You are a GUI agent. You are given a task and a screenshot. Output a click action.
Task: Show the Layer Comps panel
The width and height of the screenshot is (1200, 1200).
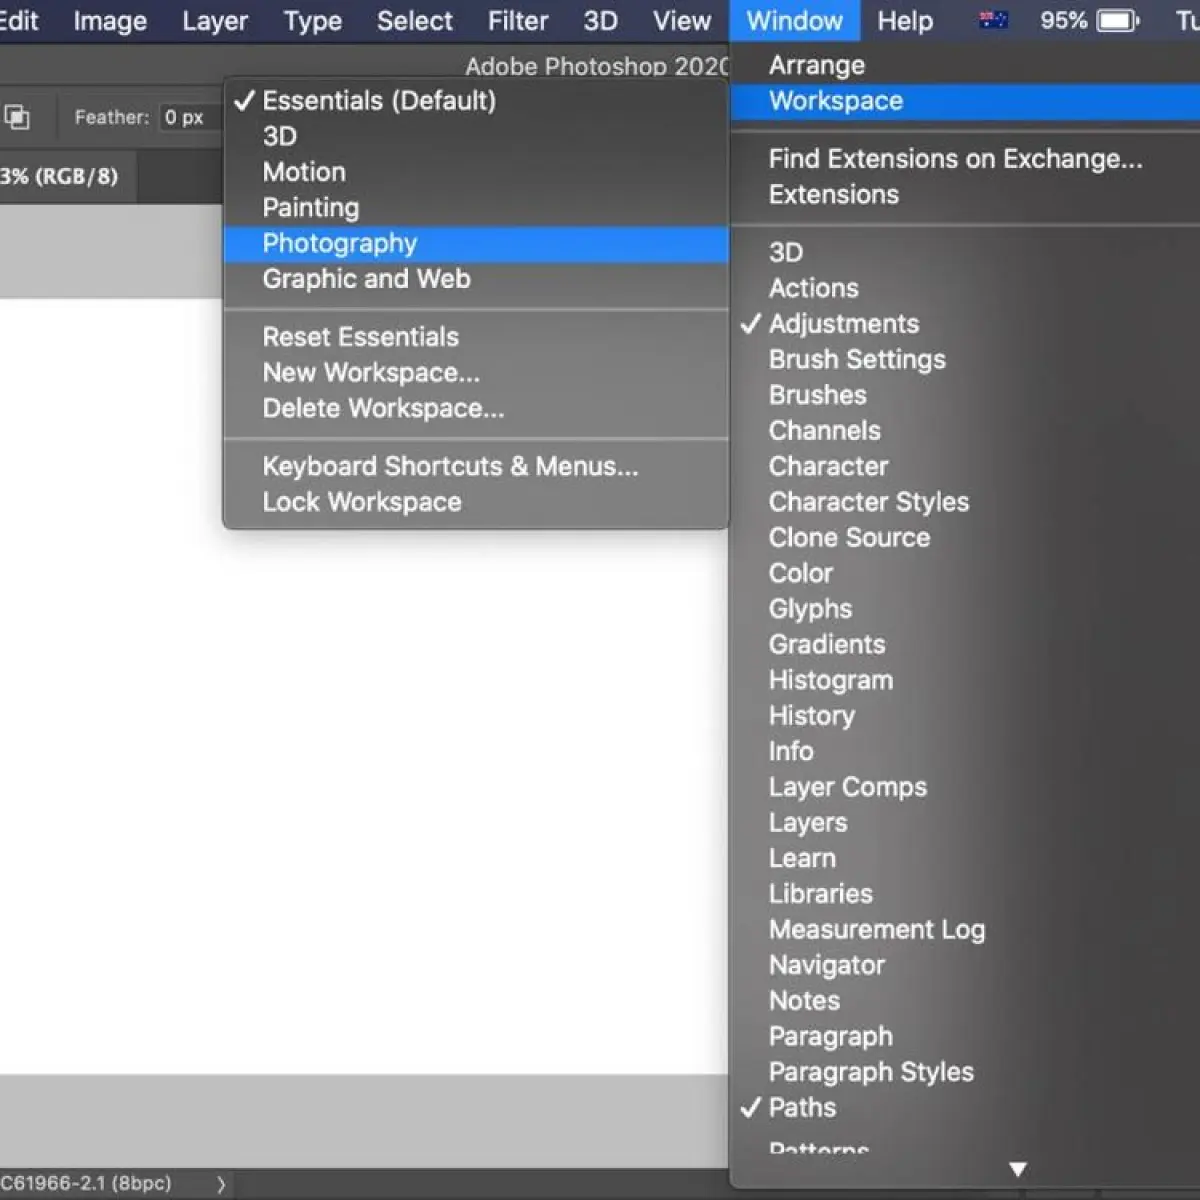965,788
